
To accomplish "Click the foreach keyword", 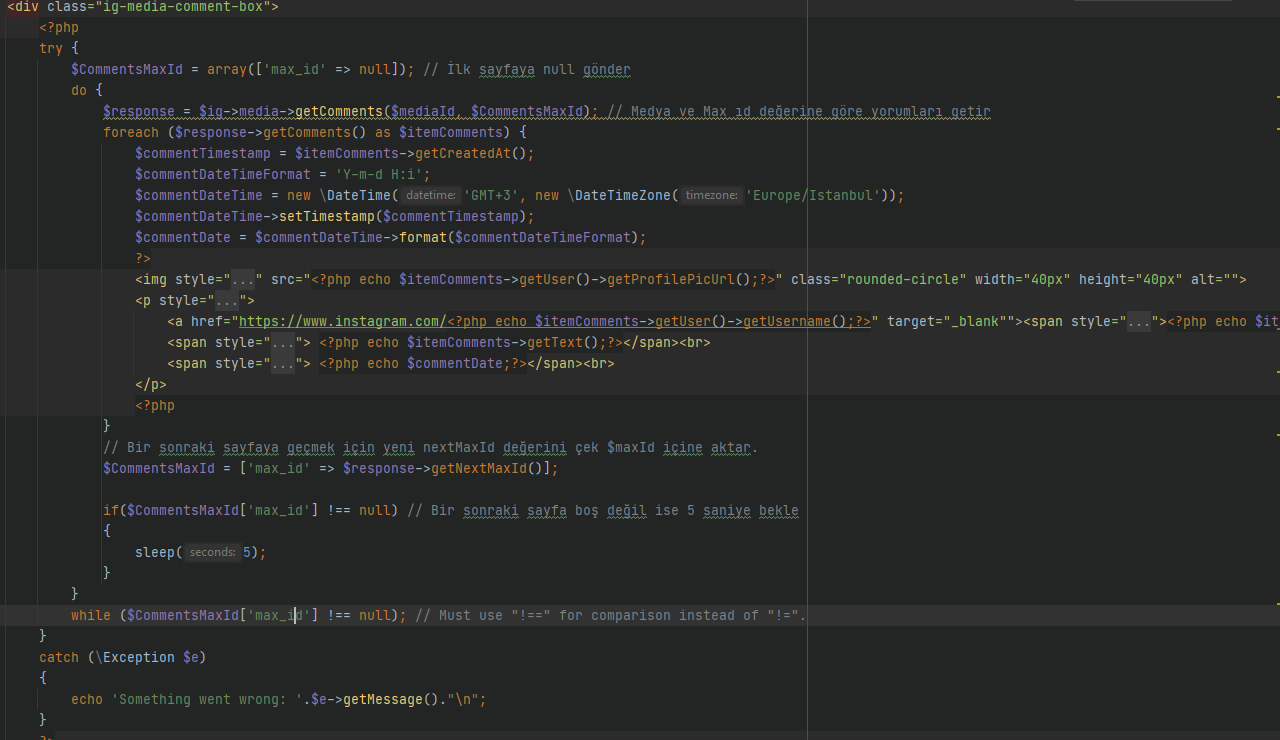I will [x=131, y=133].
